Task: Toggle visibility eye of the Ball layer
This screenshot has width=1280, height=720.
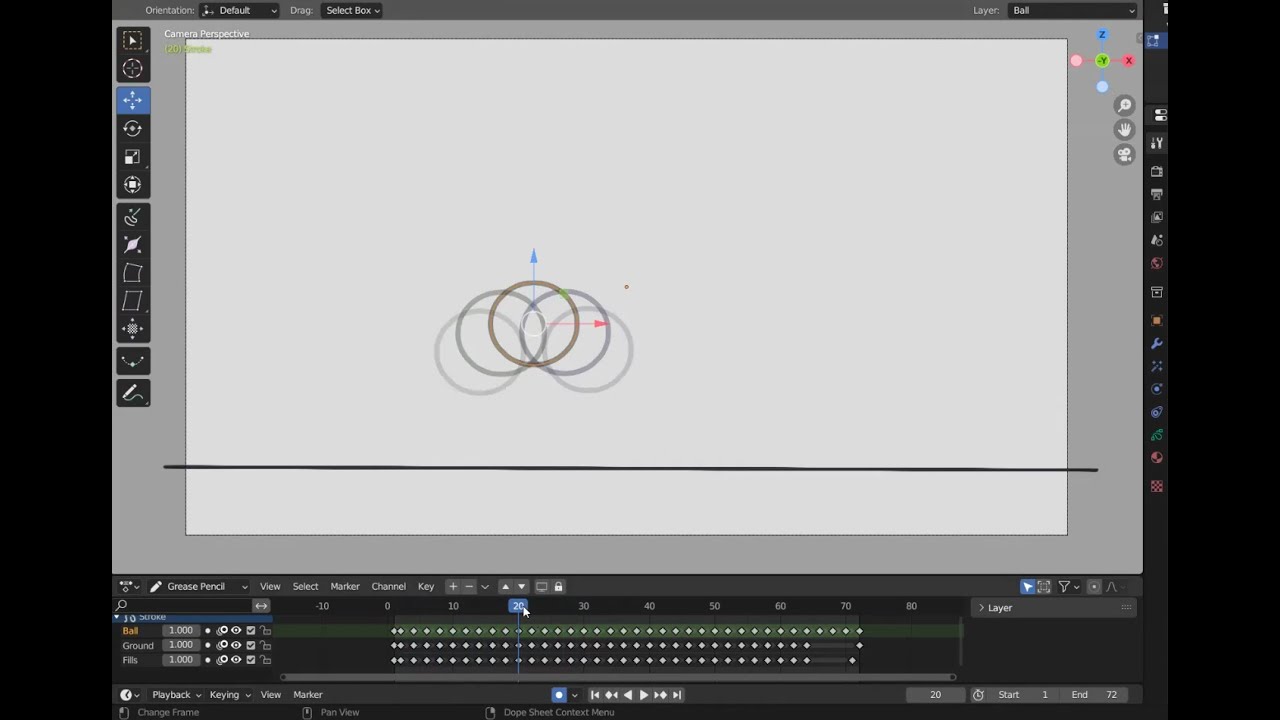Action: [237, 631]
